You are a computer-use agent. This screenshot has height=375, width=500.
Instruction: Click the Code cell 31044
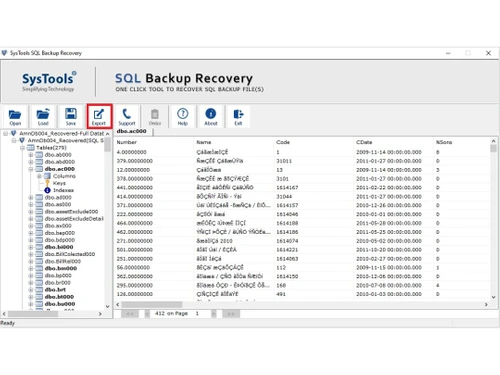tap(284, 197)
